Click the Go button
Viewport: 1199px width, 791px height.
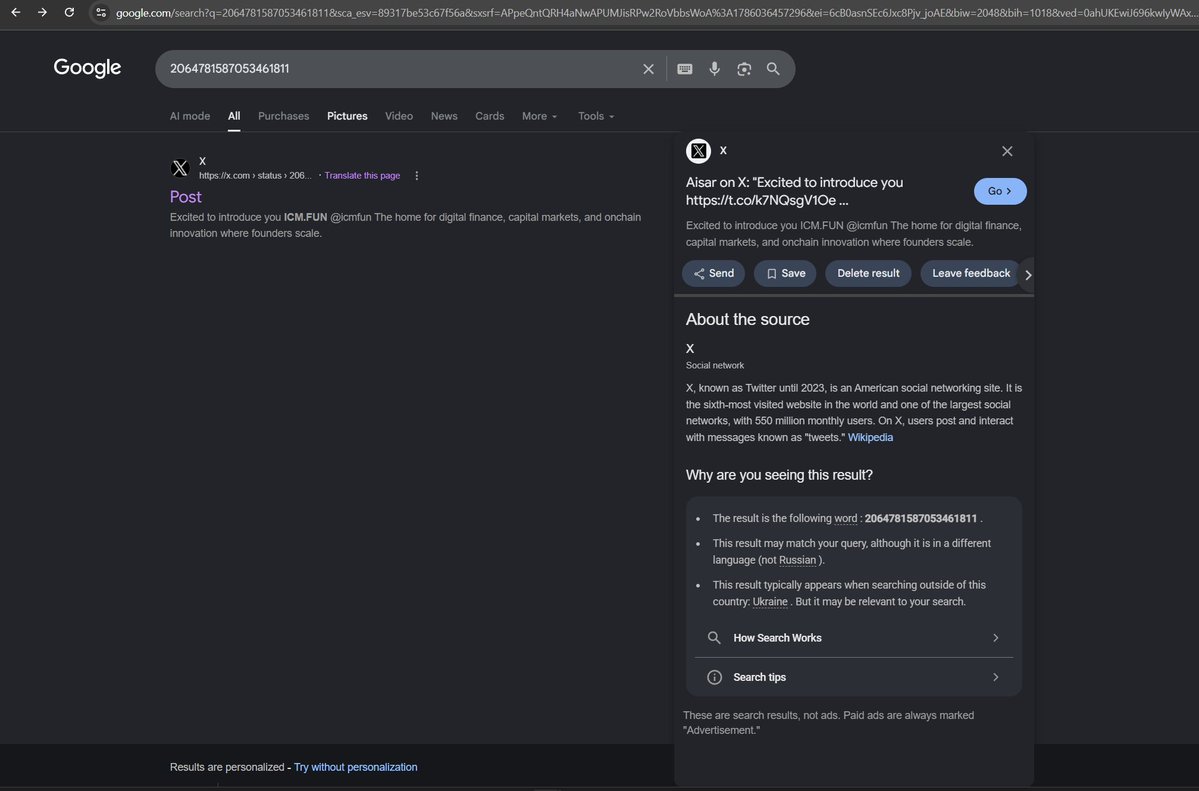1000,191
